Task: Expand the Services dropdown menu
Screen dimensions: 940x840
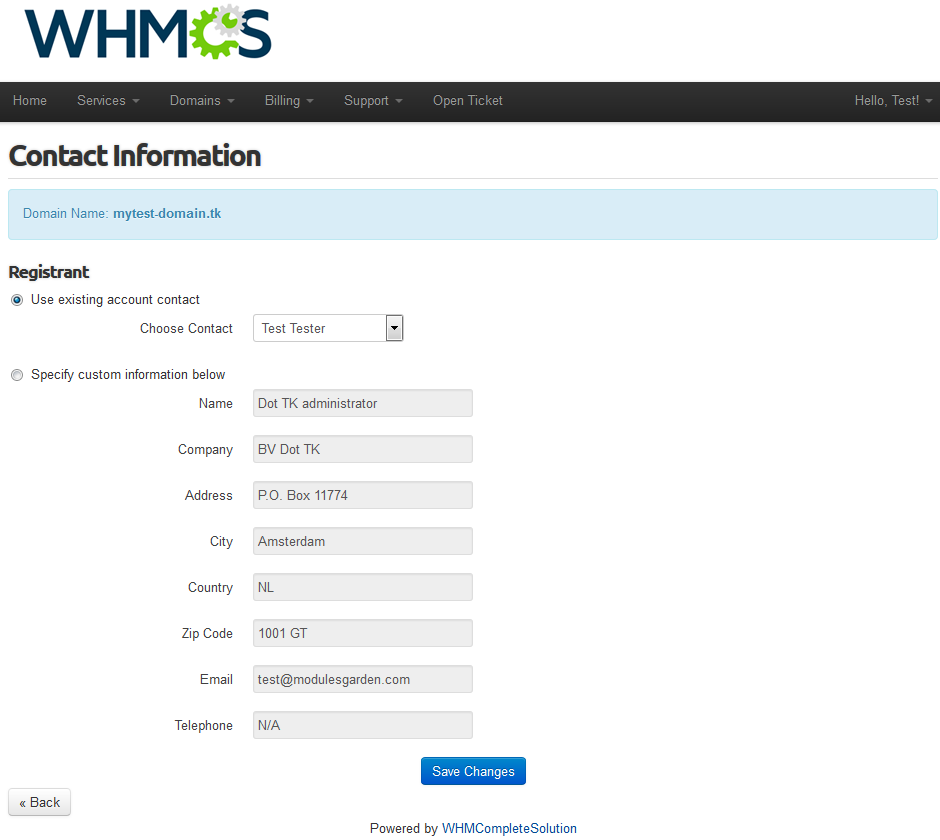Action: [x=108, y=101]
